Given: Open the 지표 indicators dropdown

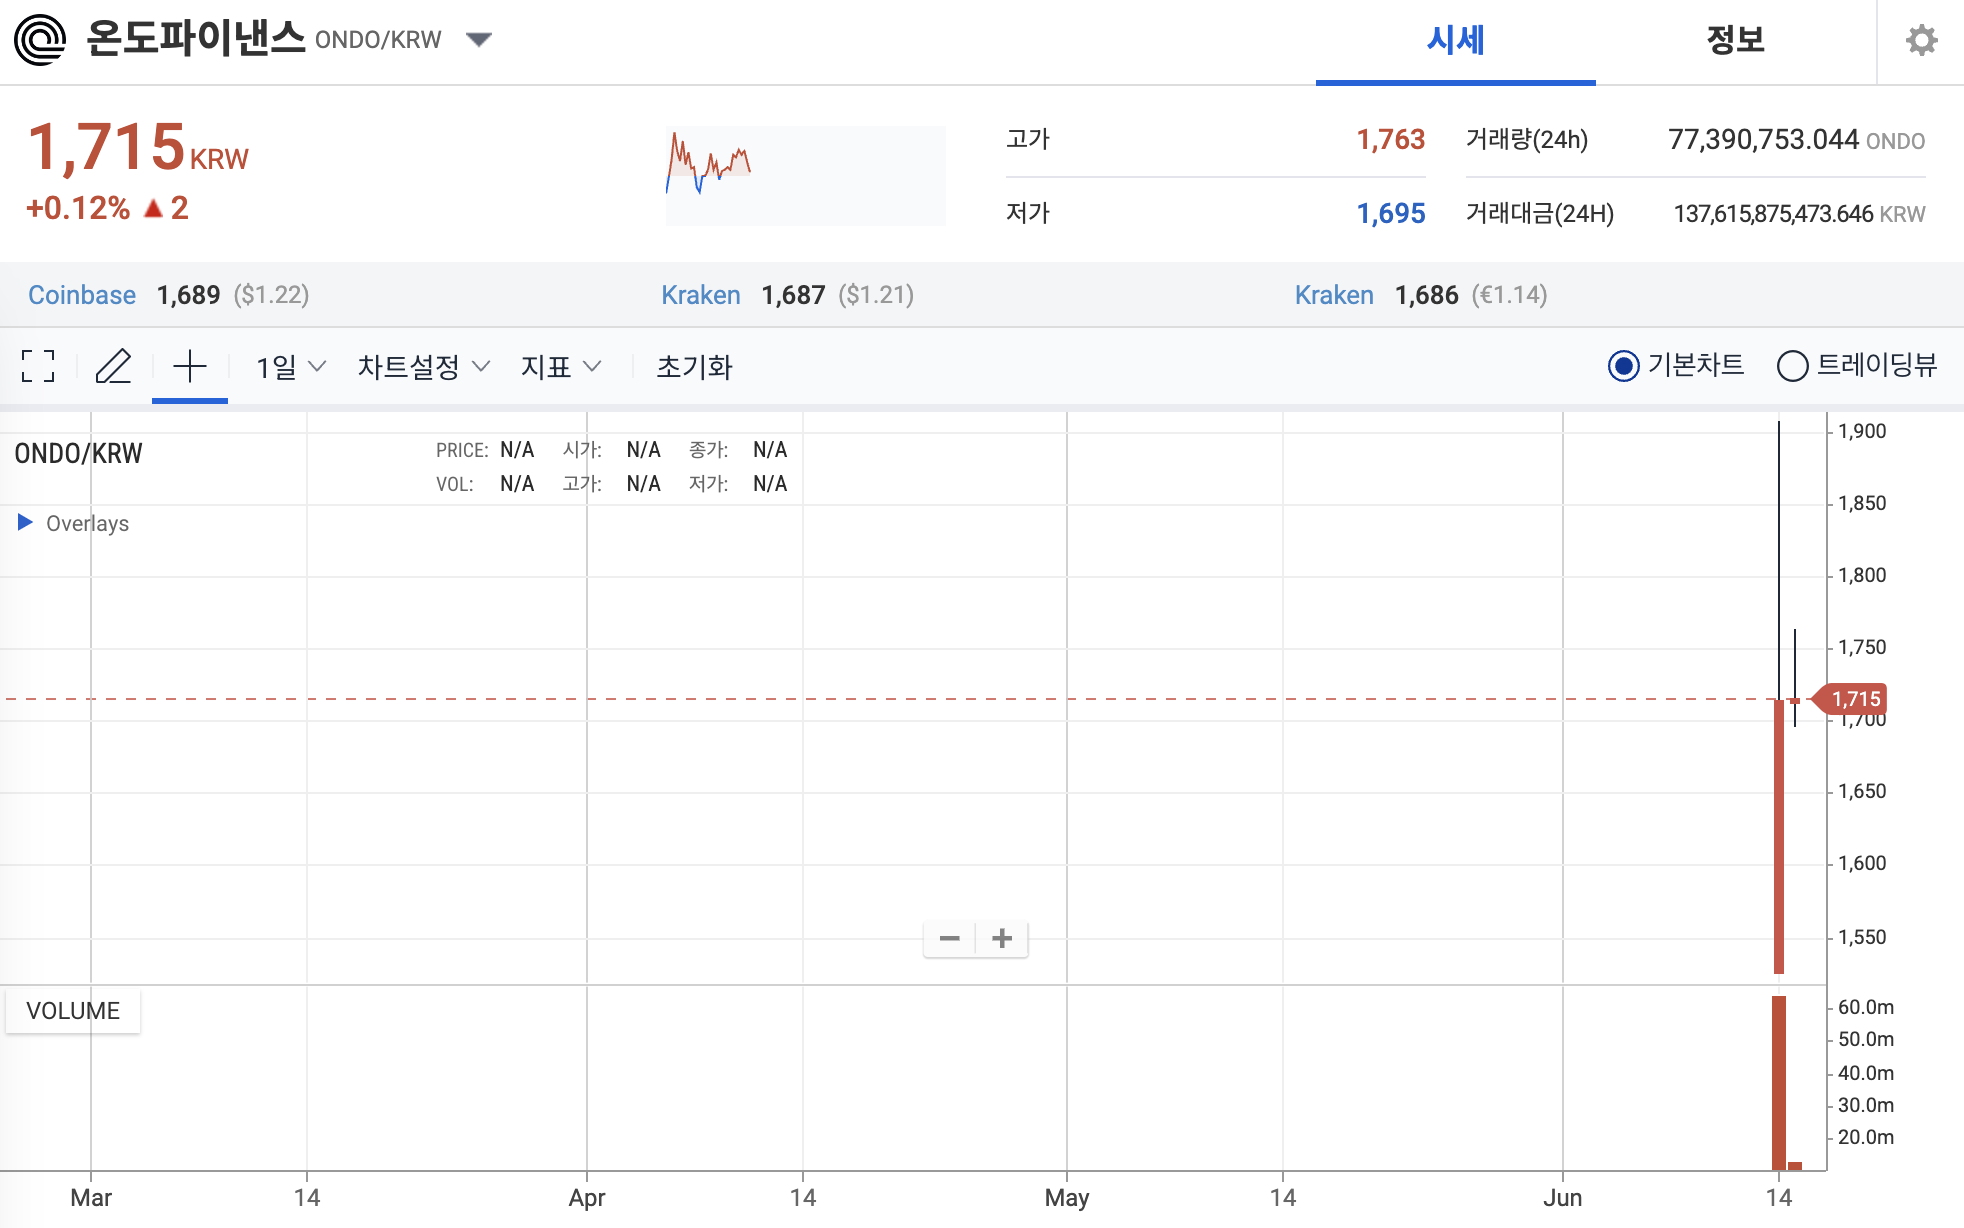Looking at the screenshot, I should click(561, 367).
